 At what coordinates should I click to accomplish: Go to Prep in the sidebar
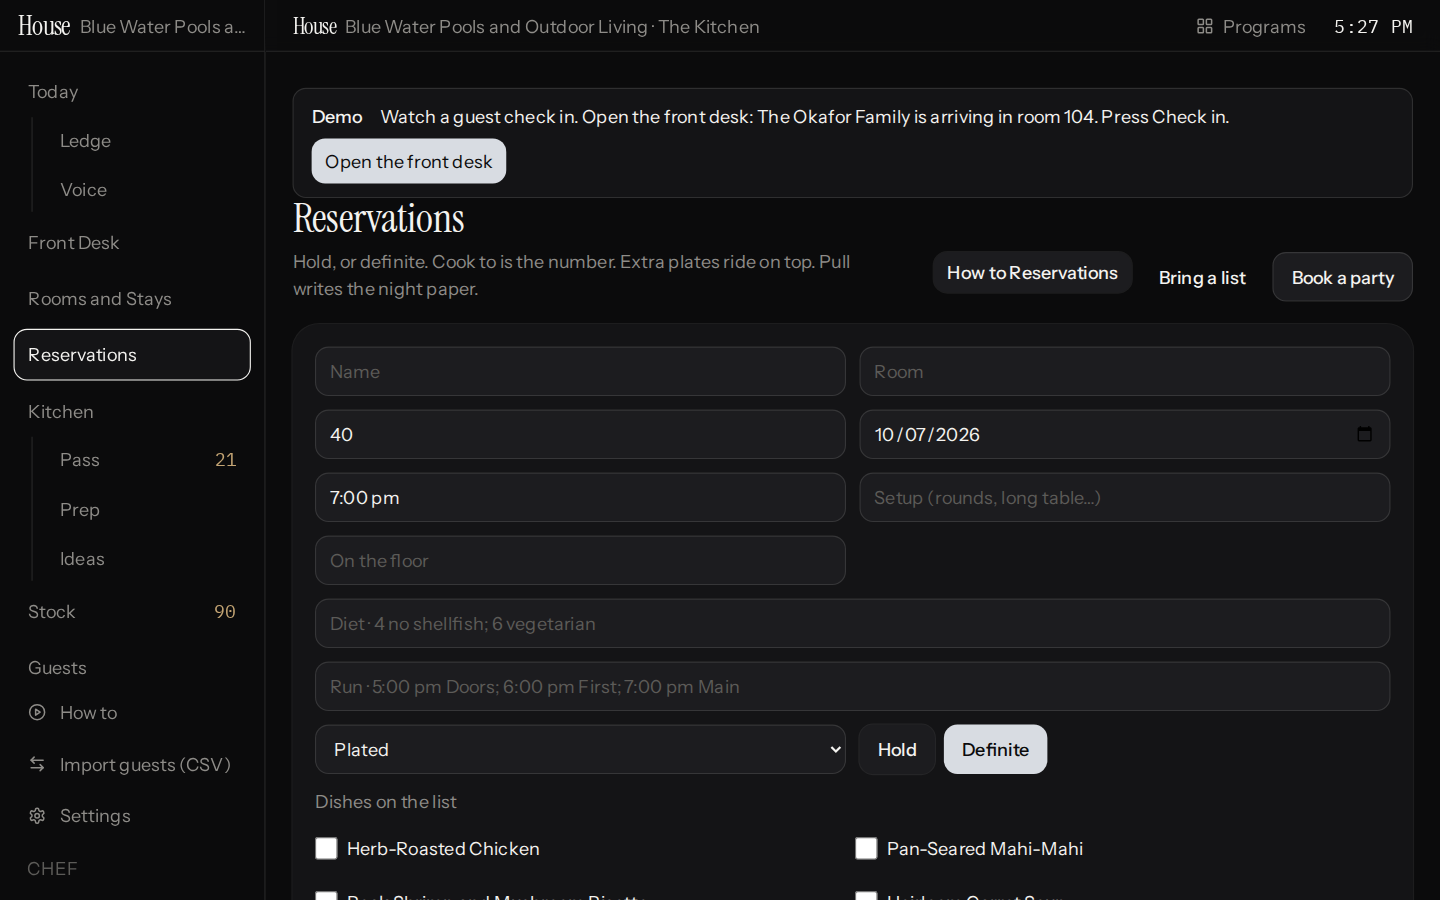tap(79, 510)
